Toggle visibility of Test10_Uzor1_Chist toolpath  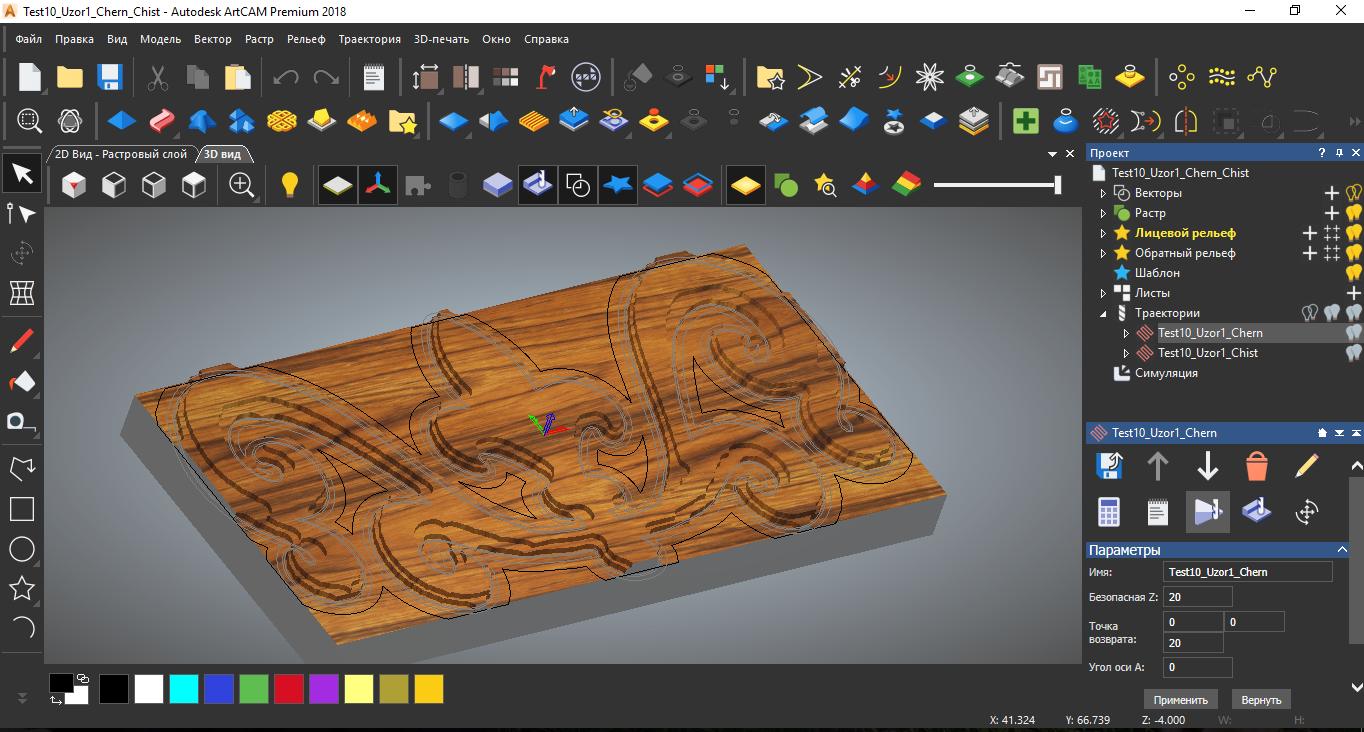click(x=1353, y=353)
